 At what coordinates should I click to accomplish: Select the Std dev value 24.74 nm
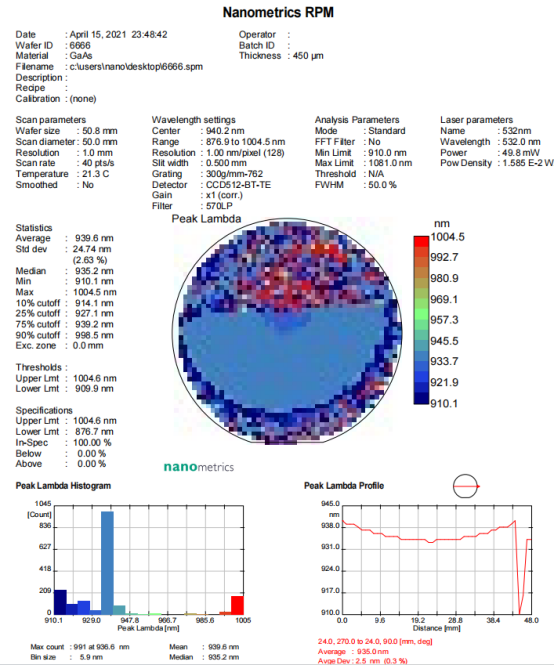tap(92, 249)
